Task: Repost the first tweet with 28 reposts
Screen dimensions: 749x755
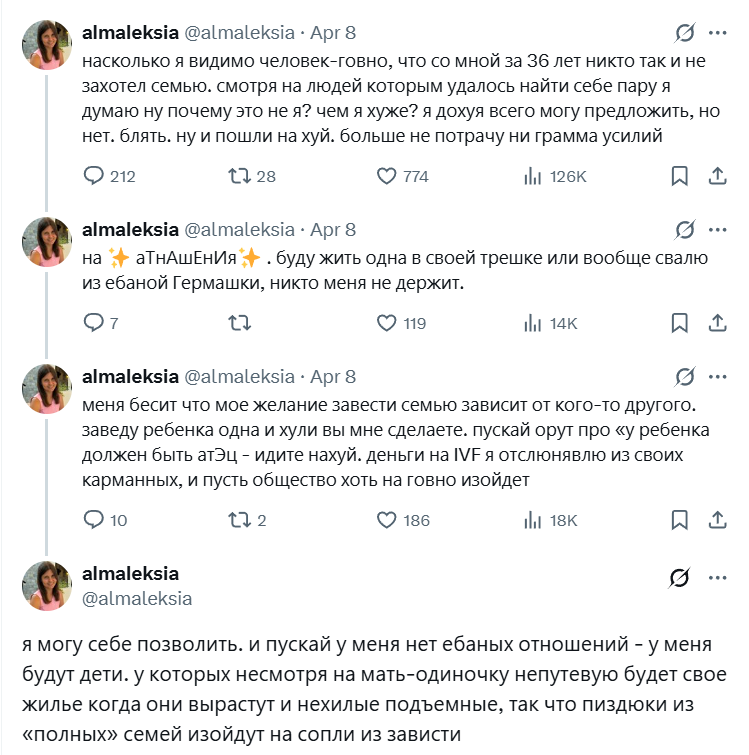Action: coord(240,176)
